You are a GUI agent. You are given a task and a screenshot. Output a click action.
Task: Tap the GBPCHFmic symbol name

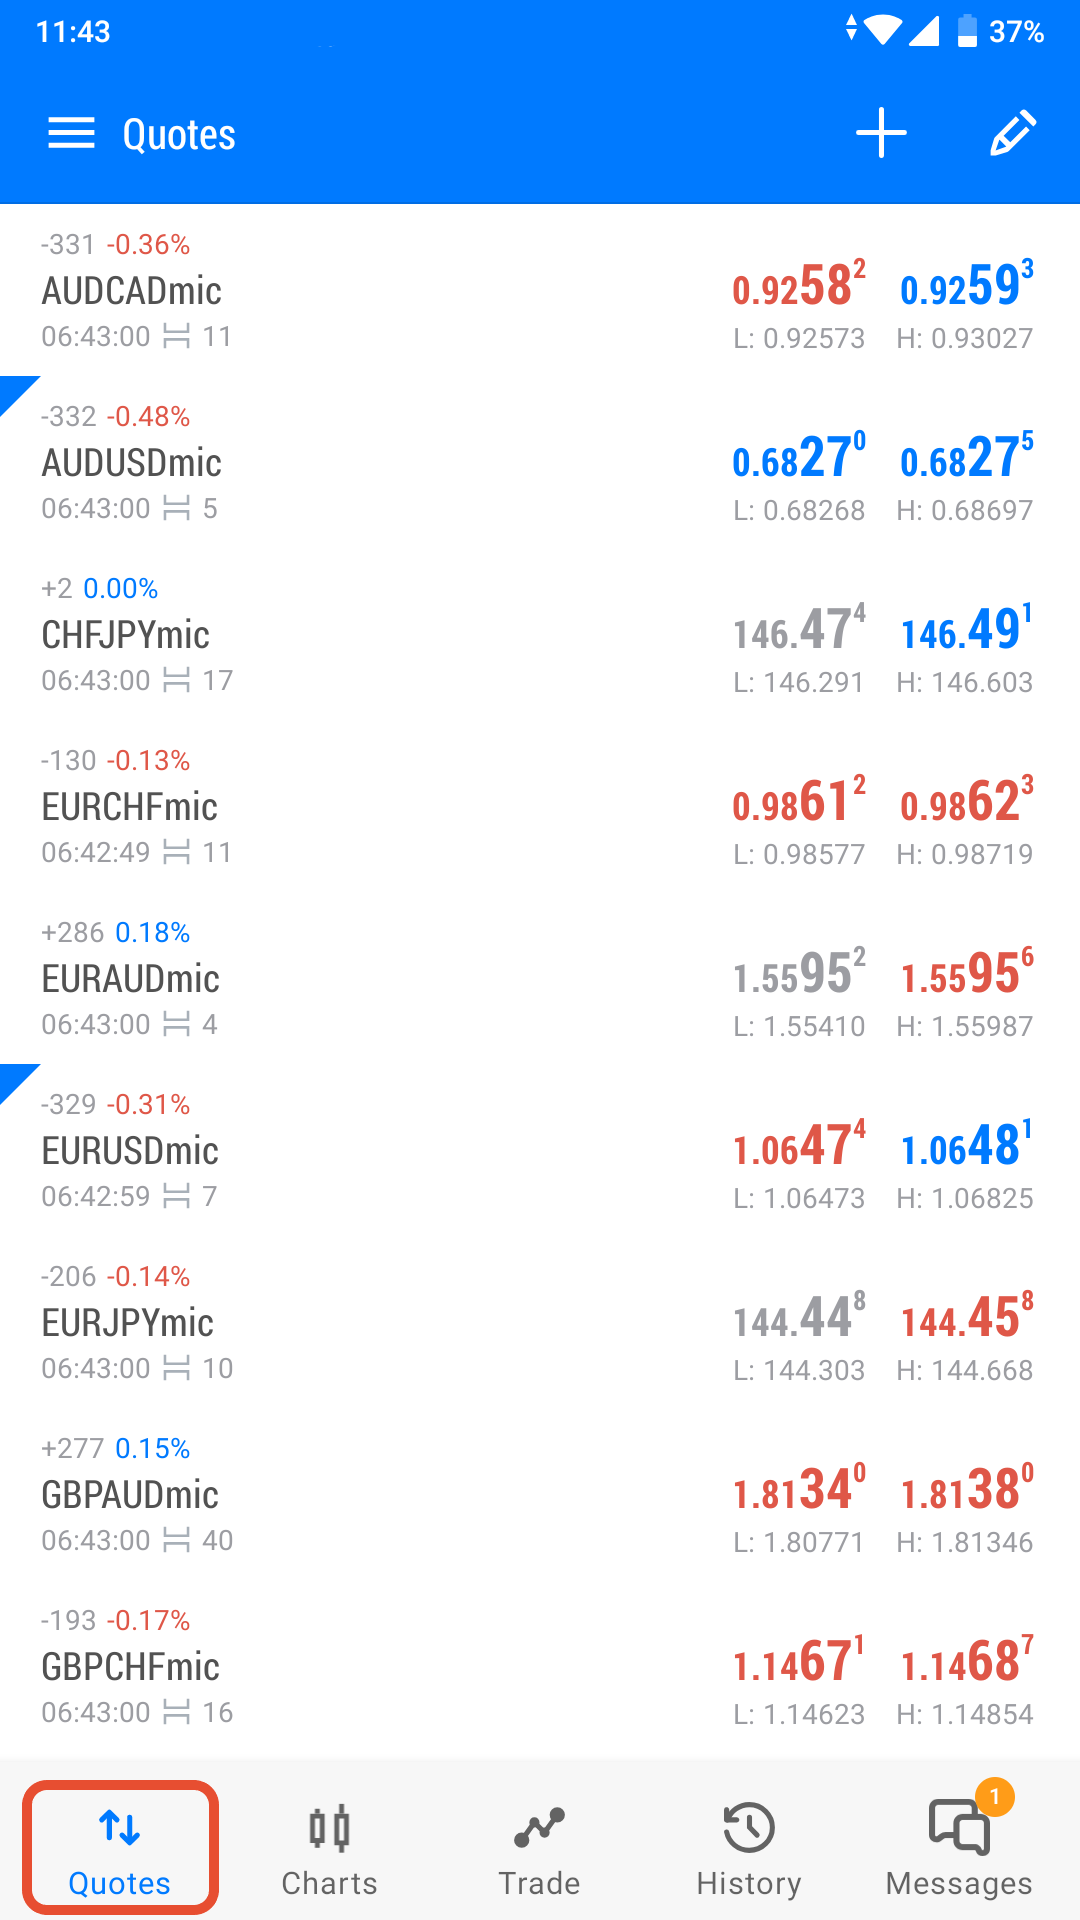coord(130,1667)
